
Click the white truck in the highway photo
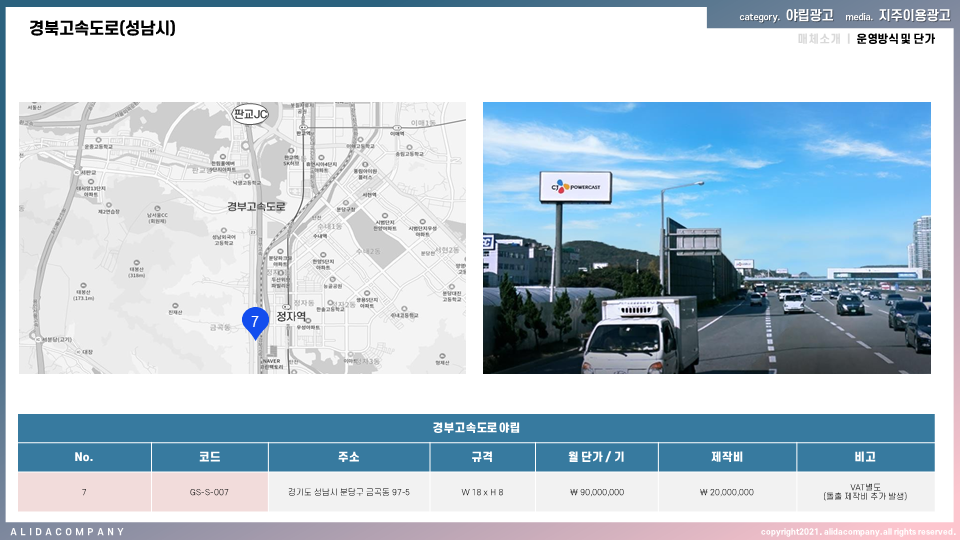click(639, 334)
